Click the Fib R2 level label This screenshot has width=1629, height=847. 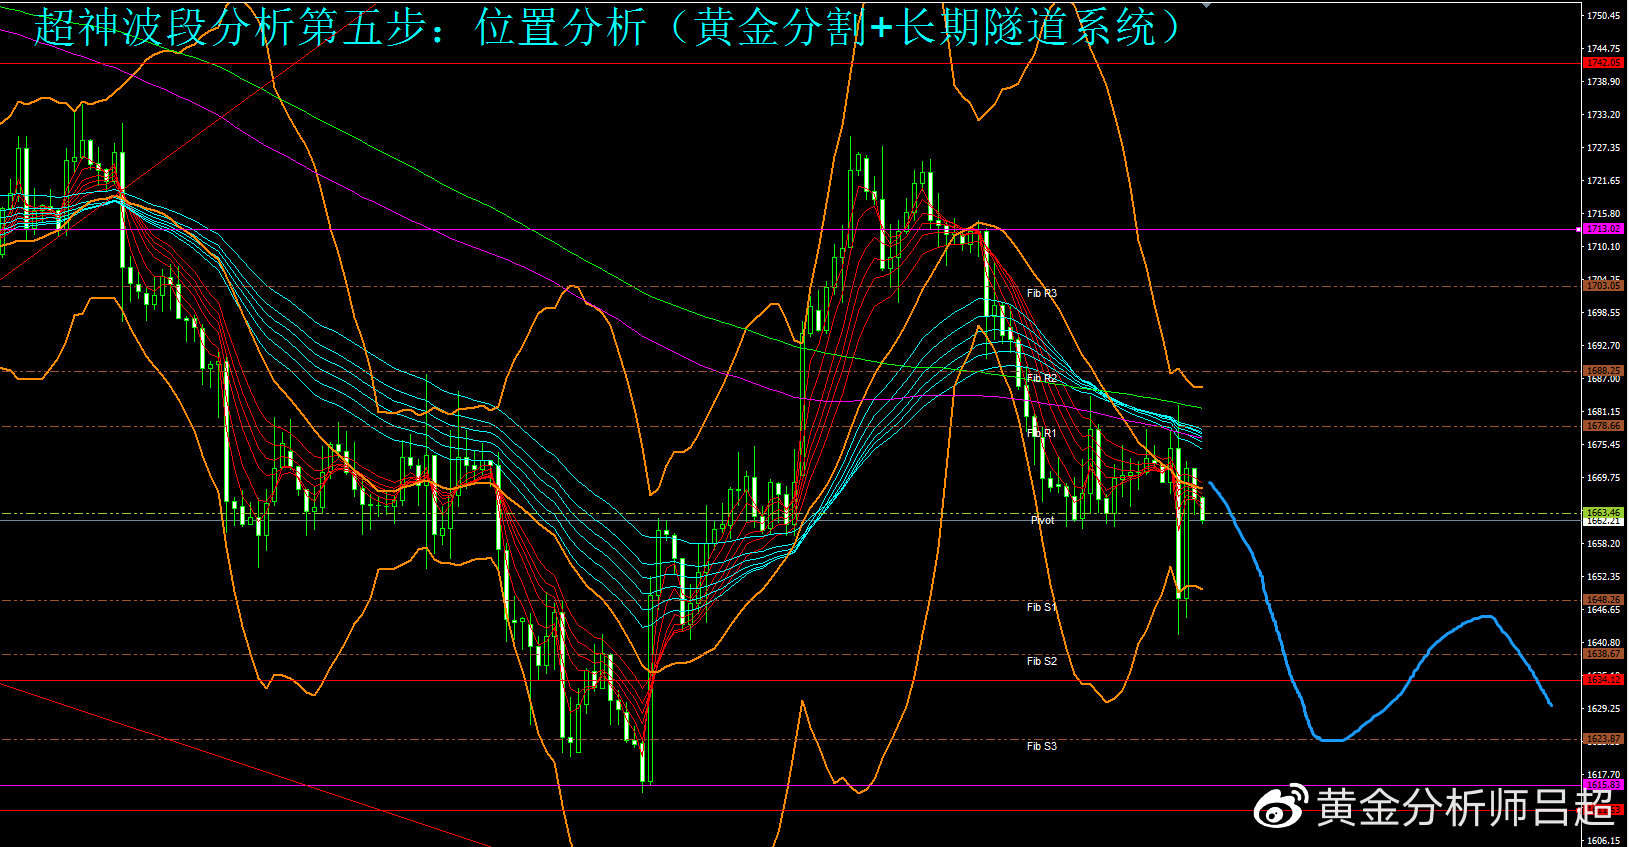point(1041,378)
